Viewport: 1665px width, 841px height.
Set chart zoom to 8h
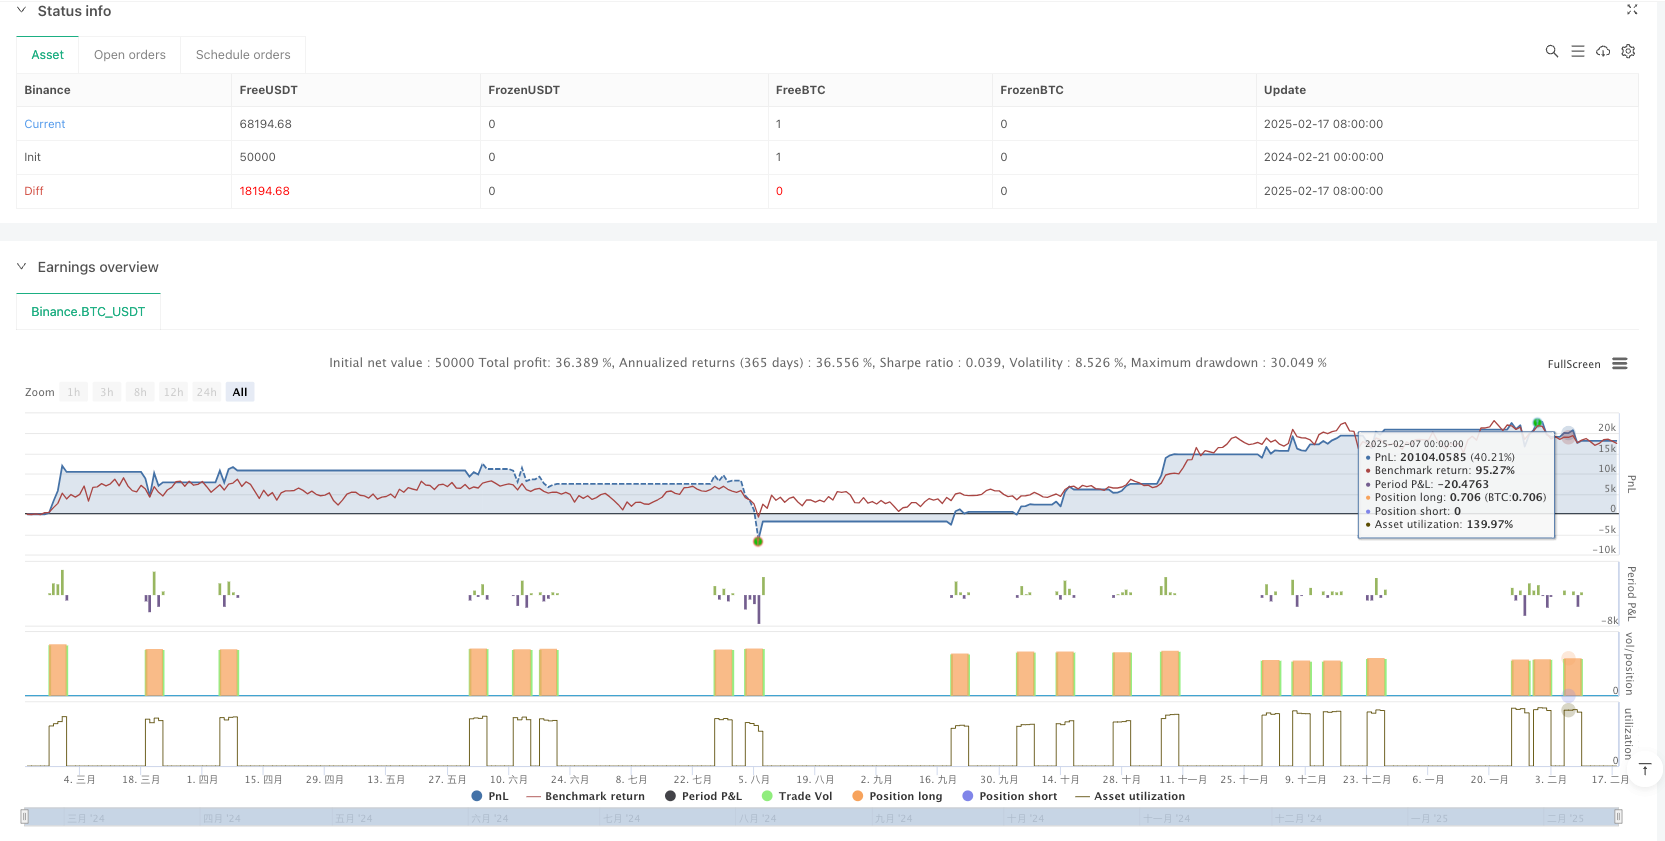tap(140, 392)
